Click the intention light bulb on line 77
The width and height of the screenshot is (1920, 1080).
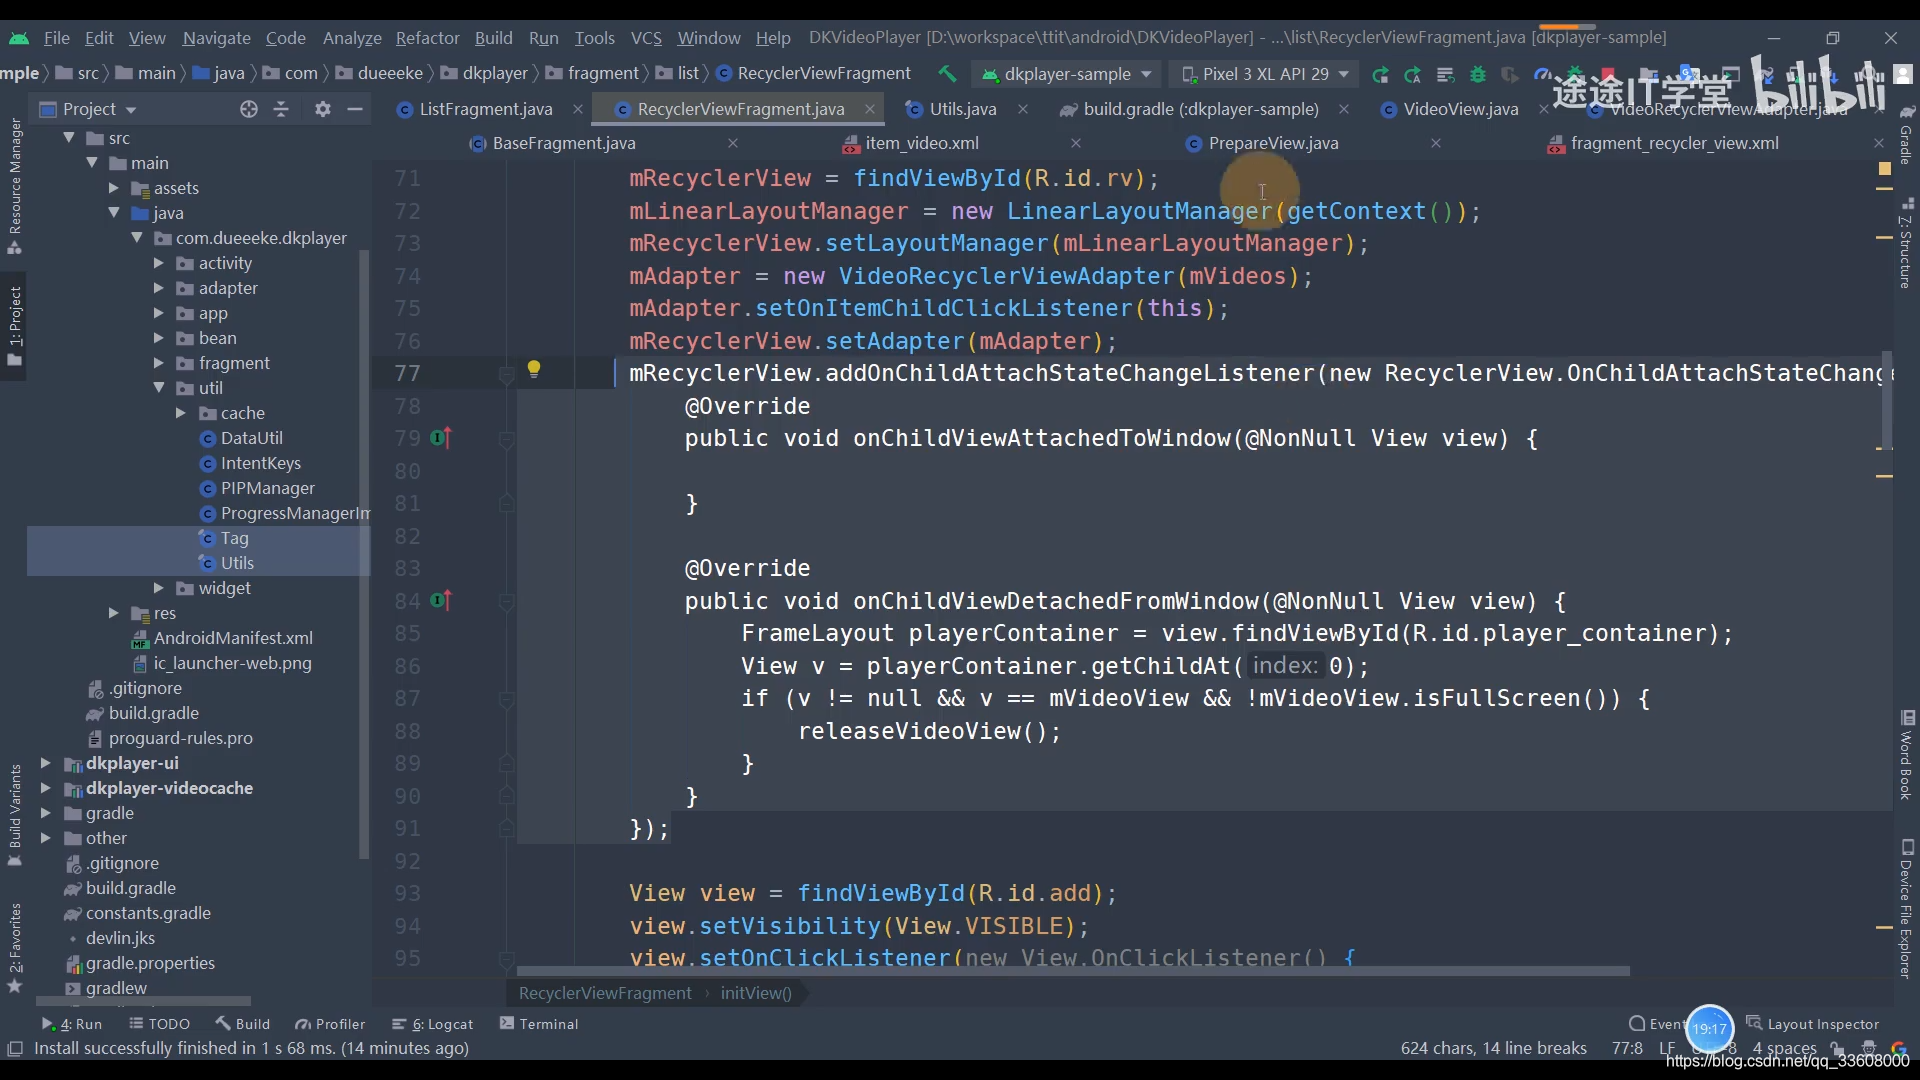534,369
